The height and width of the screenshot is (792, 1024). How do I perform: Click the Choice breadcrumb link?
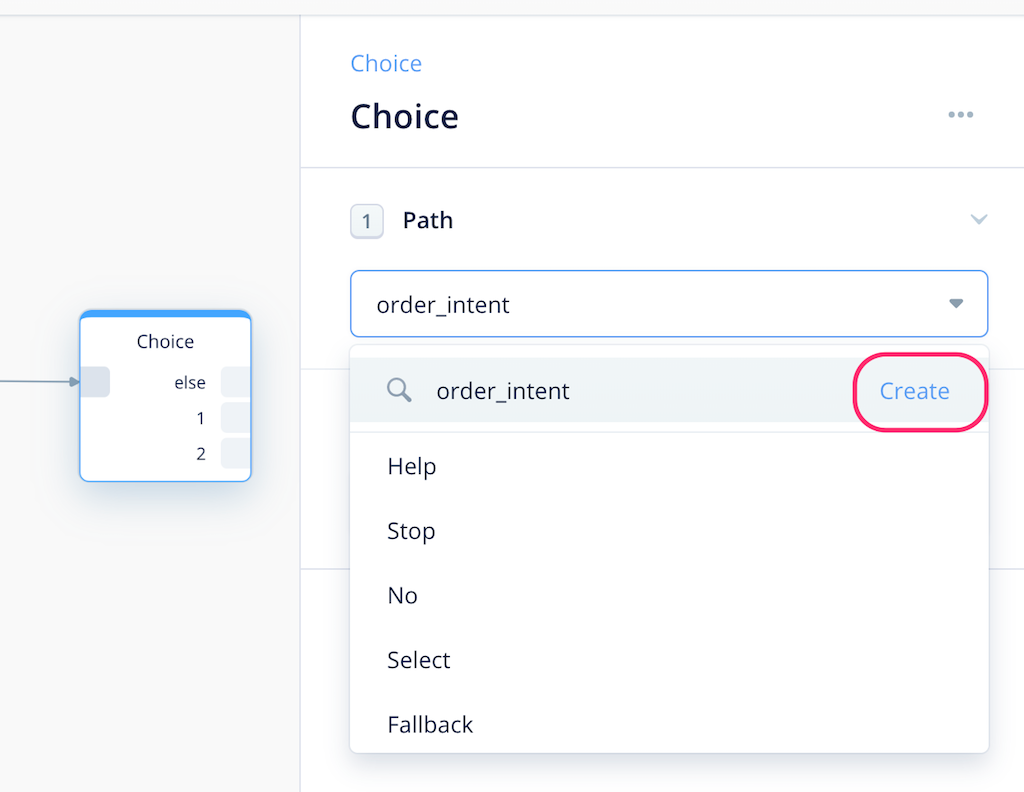pyautogui.click(x=386, y=63)
